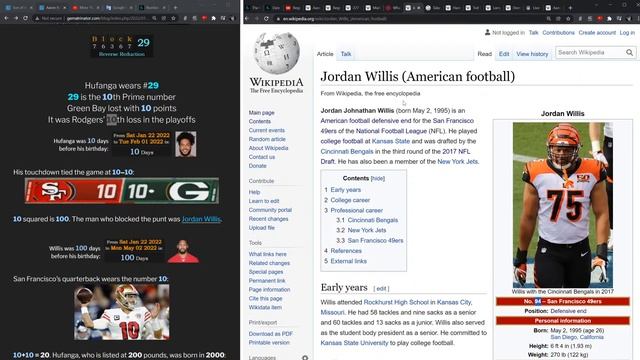Reload the Wikipedia page
The image size is (640, 360).
266,19
